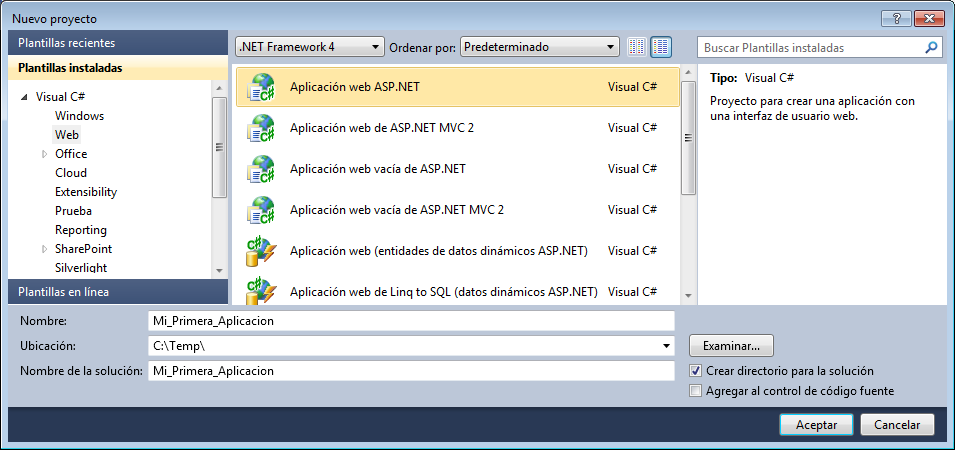Image resolution: width=955 pixels, height=450 pixels.
Task: Click the Examinar... button
Action: pyautogui.click(x=731, y=346)
